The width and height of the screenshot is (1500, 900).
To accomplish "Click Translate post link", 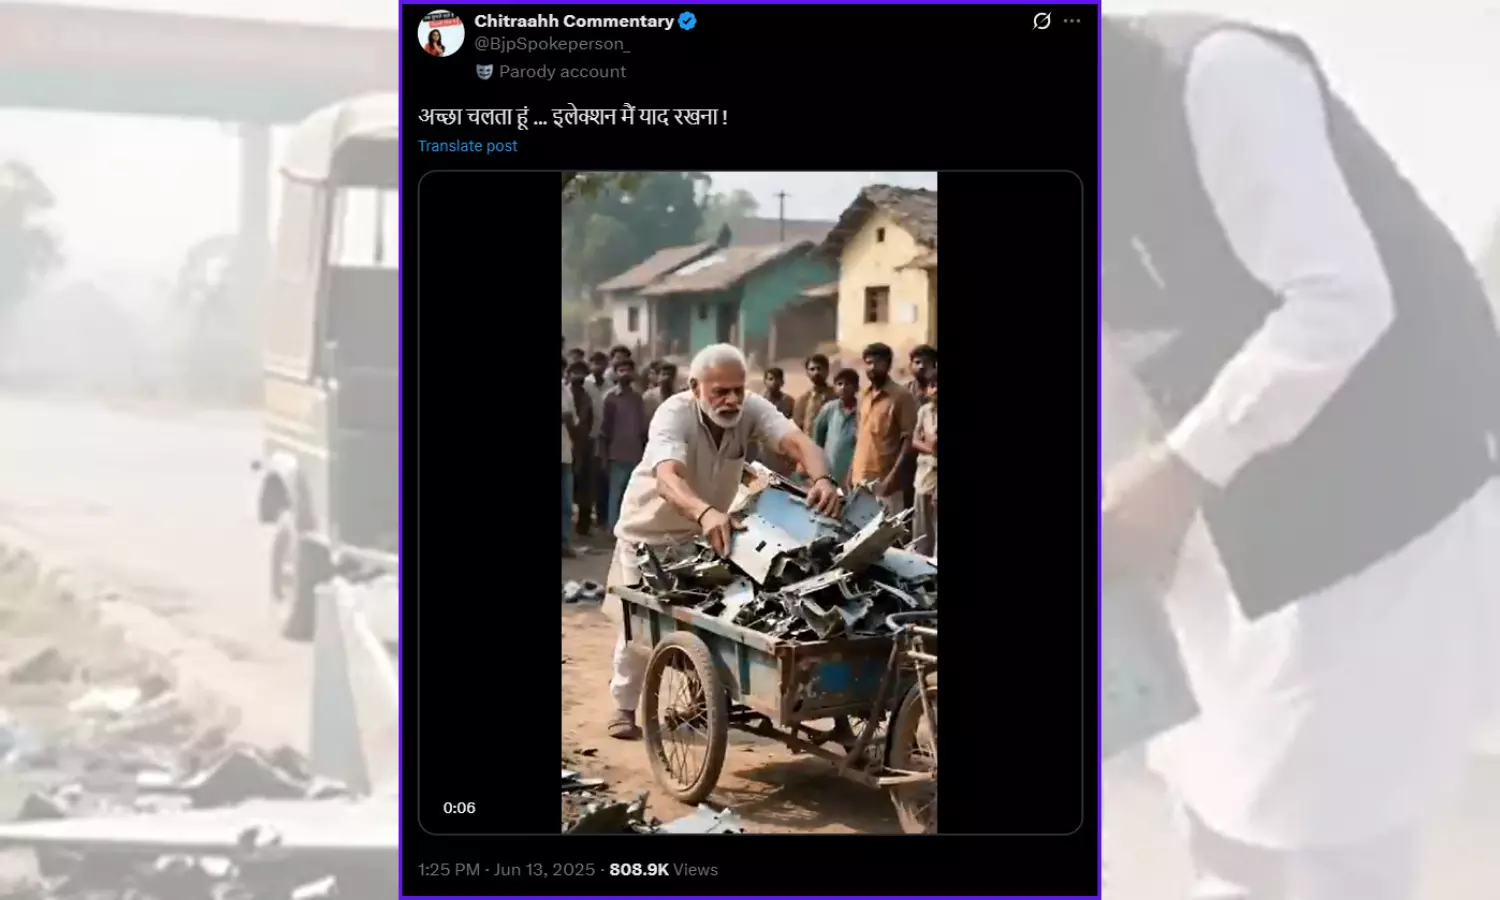I will point(467,146).
